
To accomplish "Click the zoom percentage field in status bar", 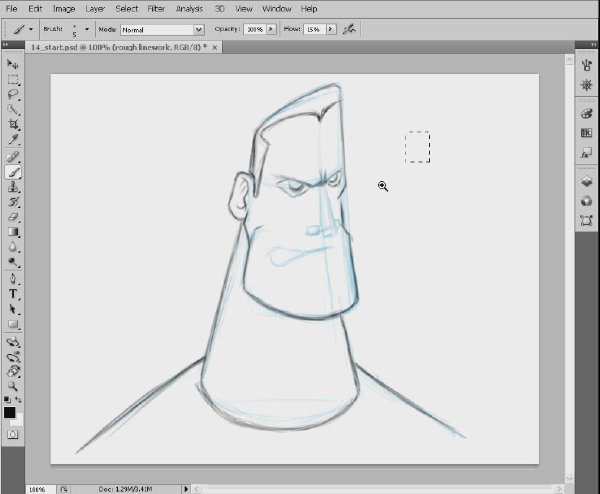I will coord(40,489).
